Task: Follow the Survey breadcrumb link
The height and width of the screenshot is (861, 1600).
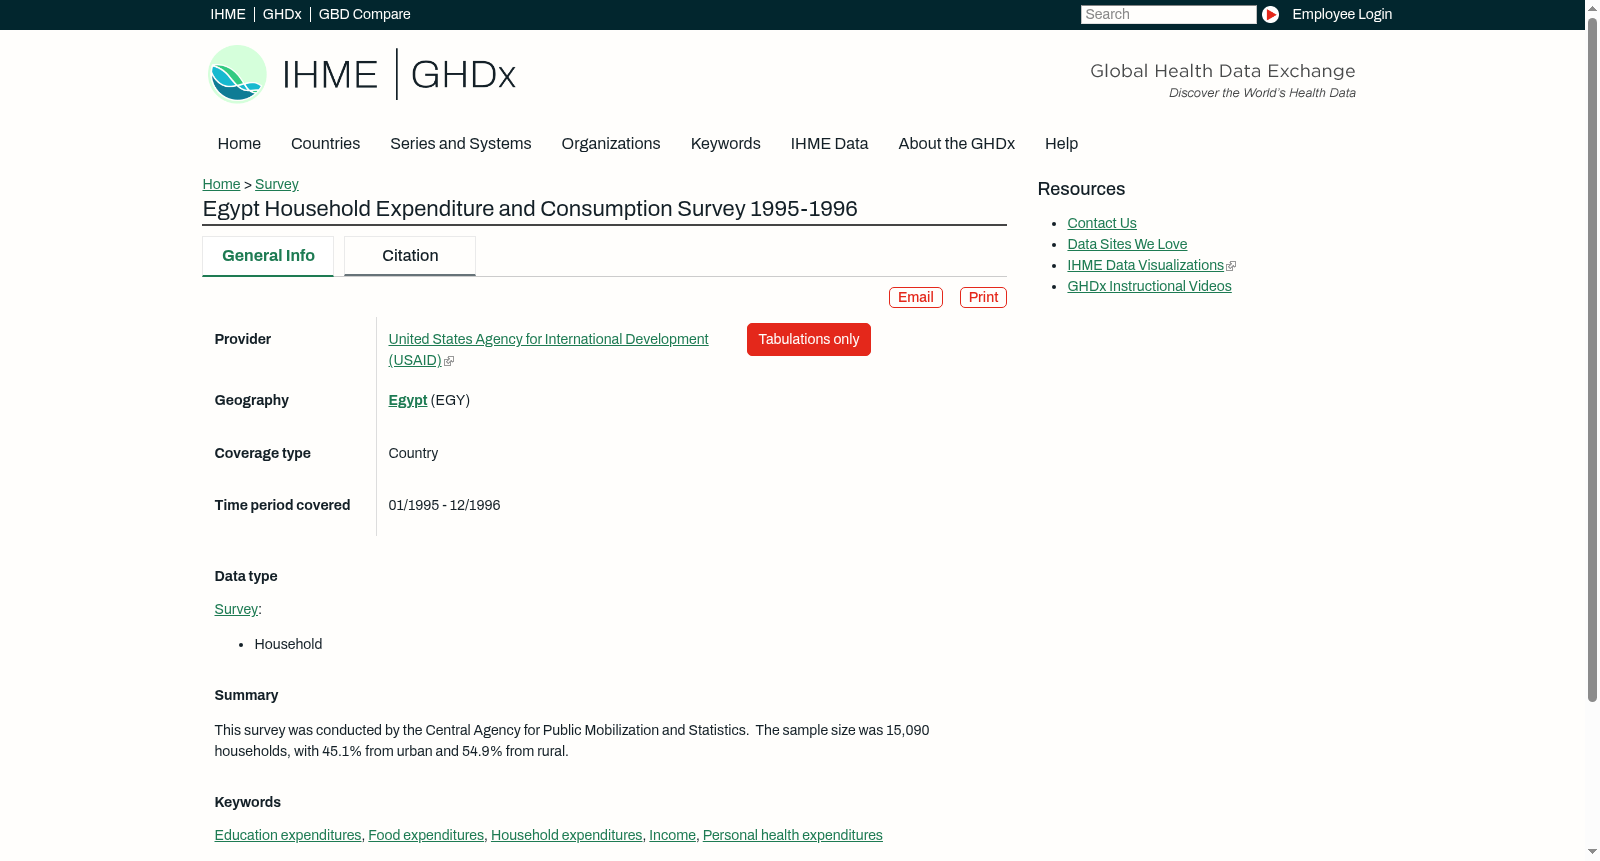Action: coord(277,184)
